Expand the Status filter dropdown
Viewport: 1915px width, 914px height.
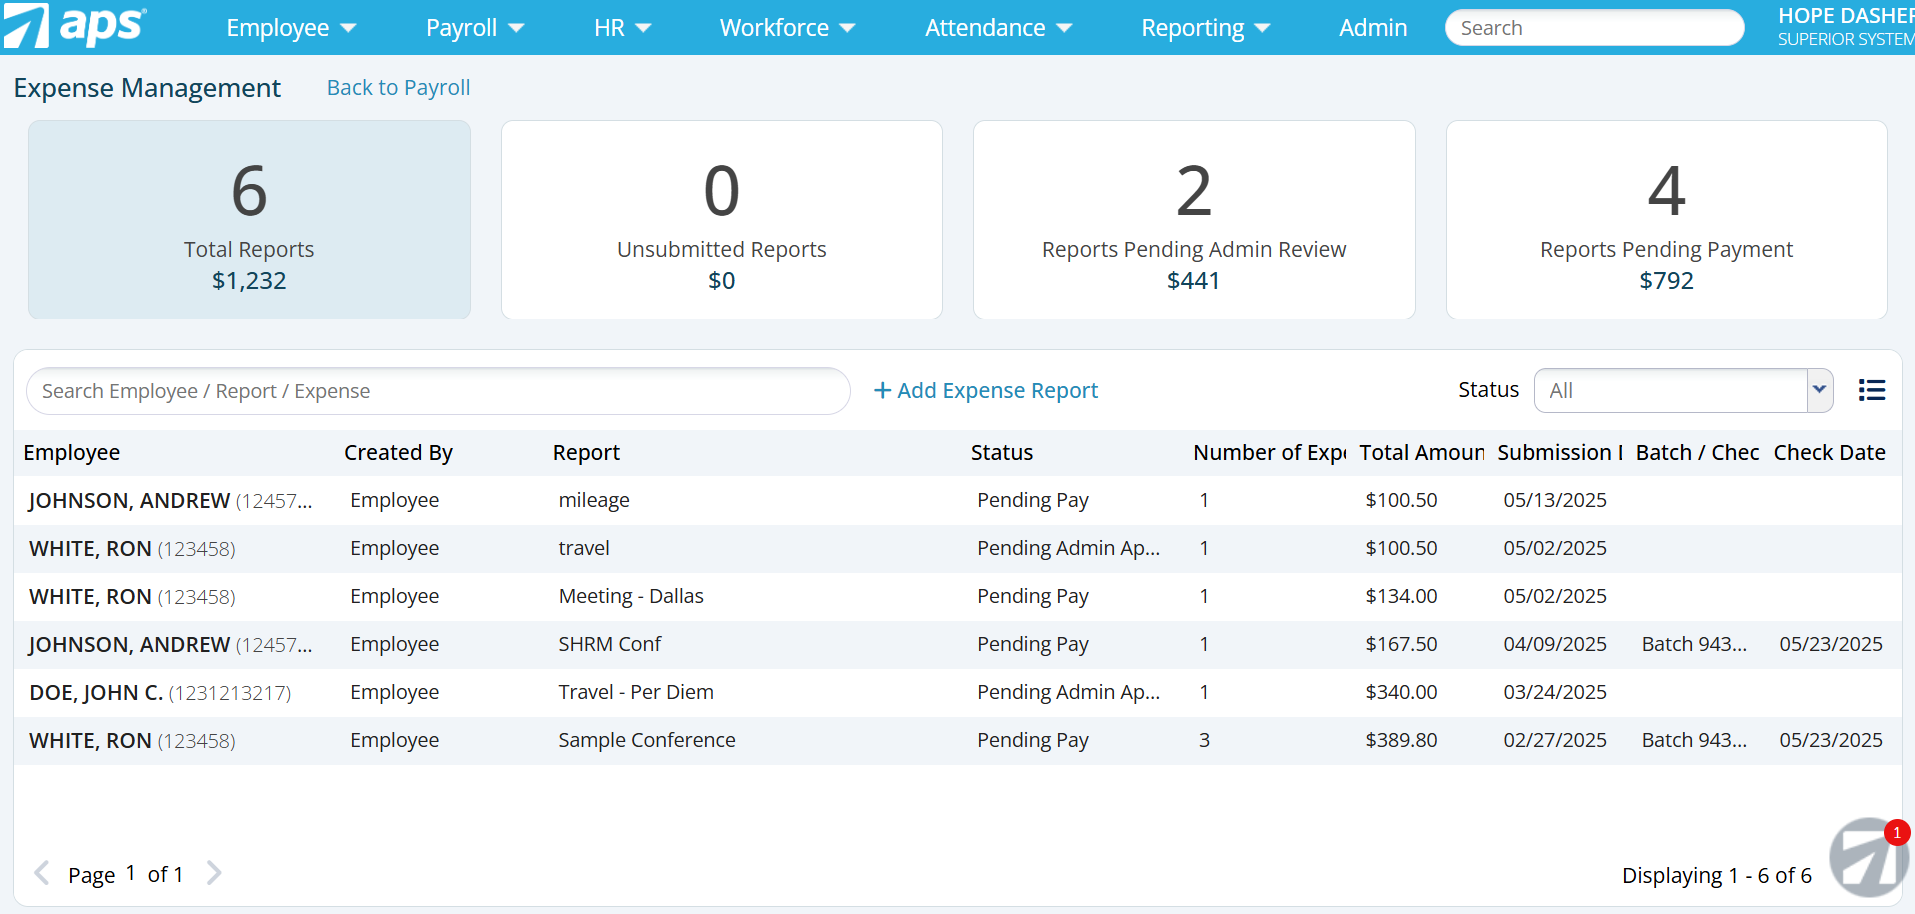[1819, 390]
